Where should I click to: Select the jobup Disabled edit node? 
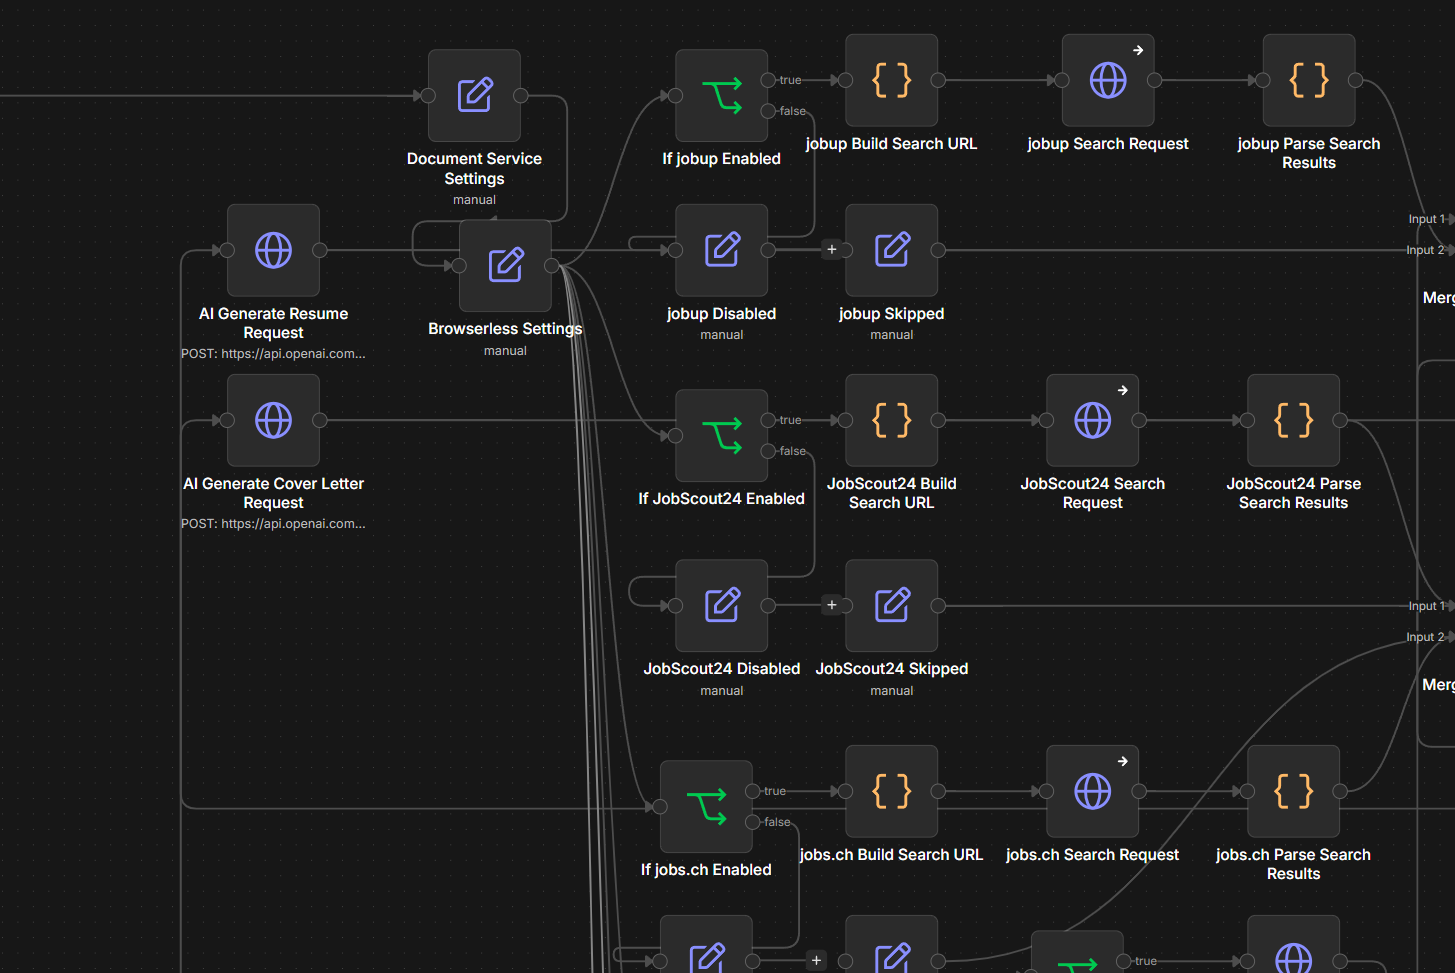(x=721, y=250)
